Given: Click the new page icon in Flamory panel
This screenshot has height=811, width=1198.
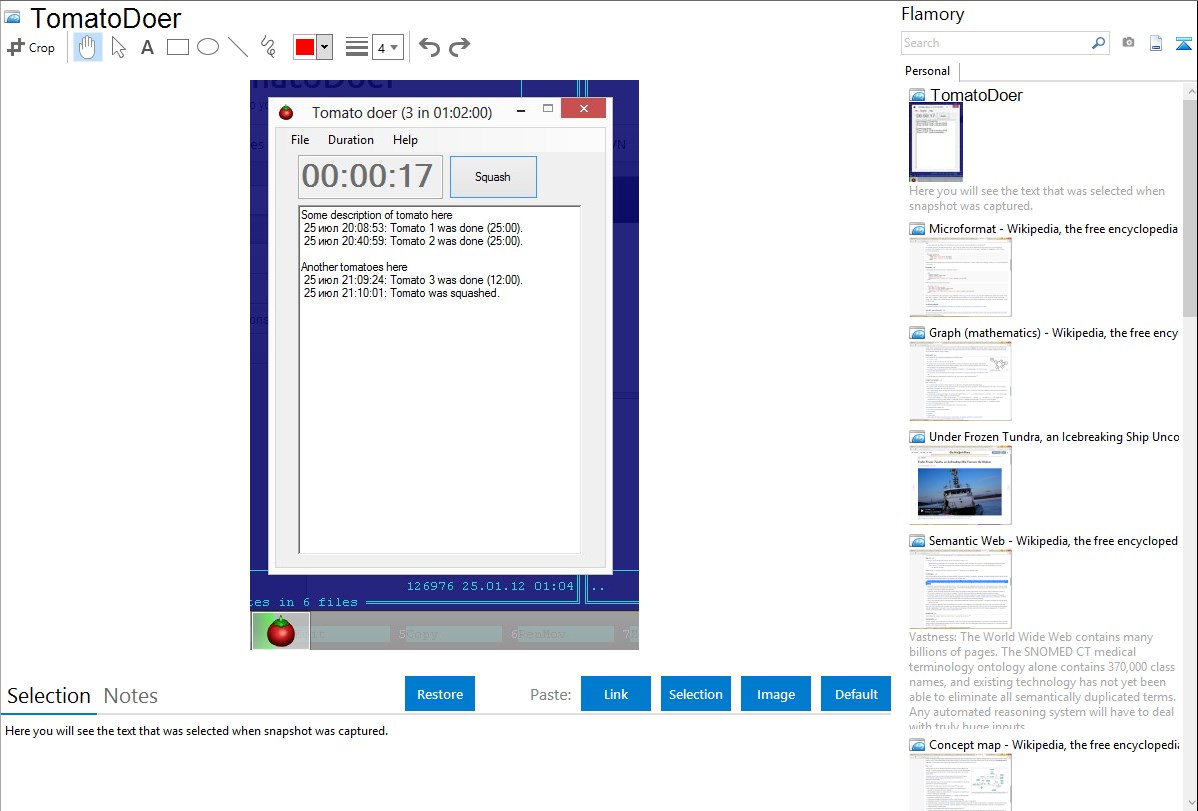Looking at the screenshot, I should [1156, 43].
